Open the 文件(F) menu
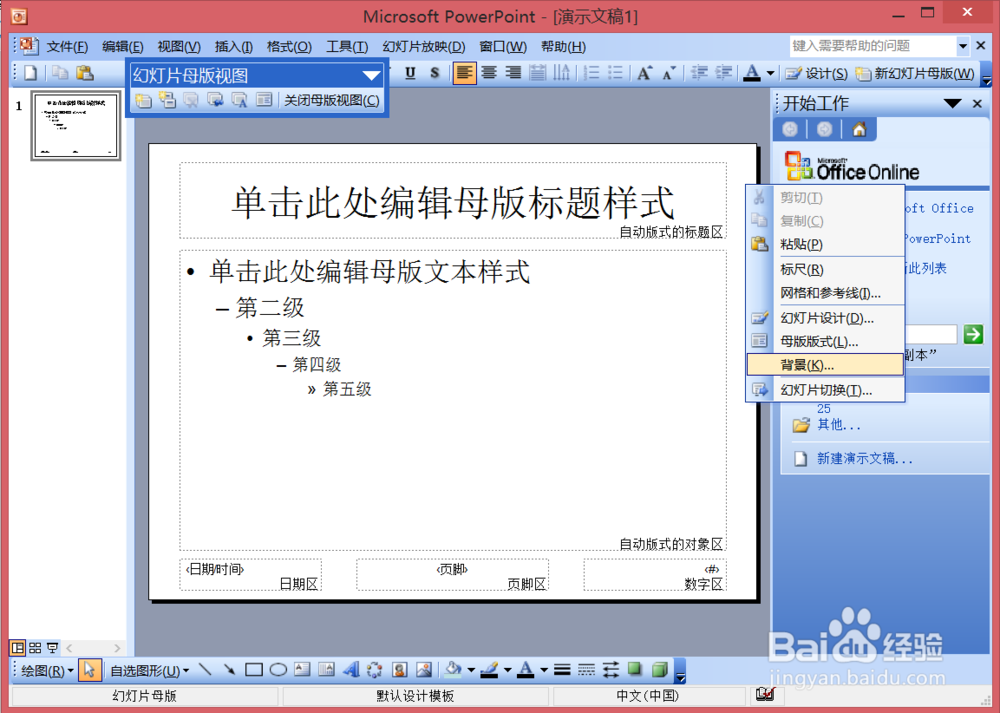The width and height of the screenshot is (1000, 713). point(67,47)
